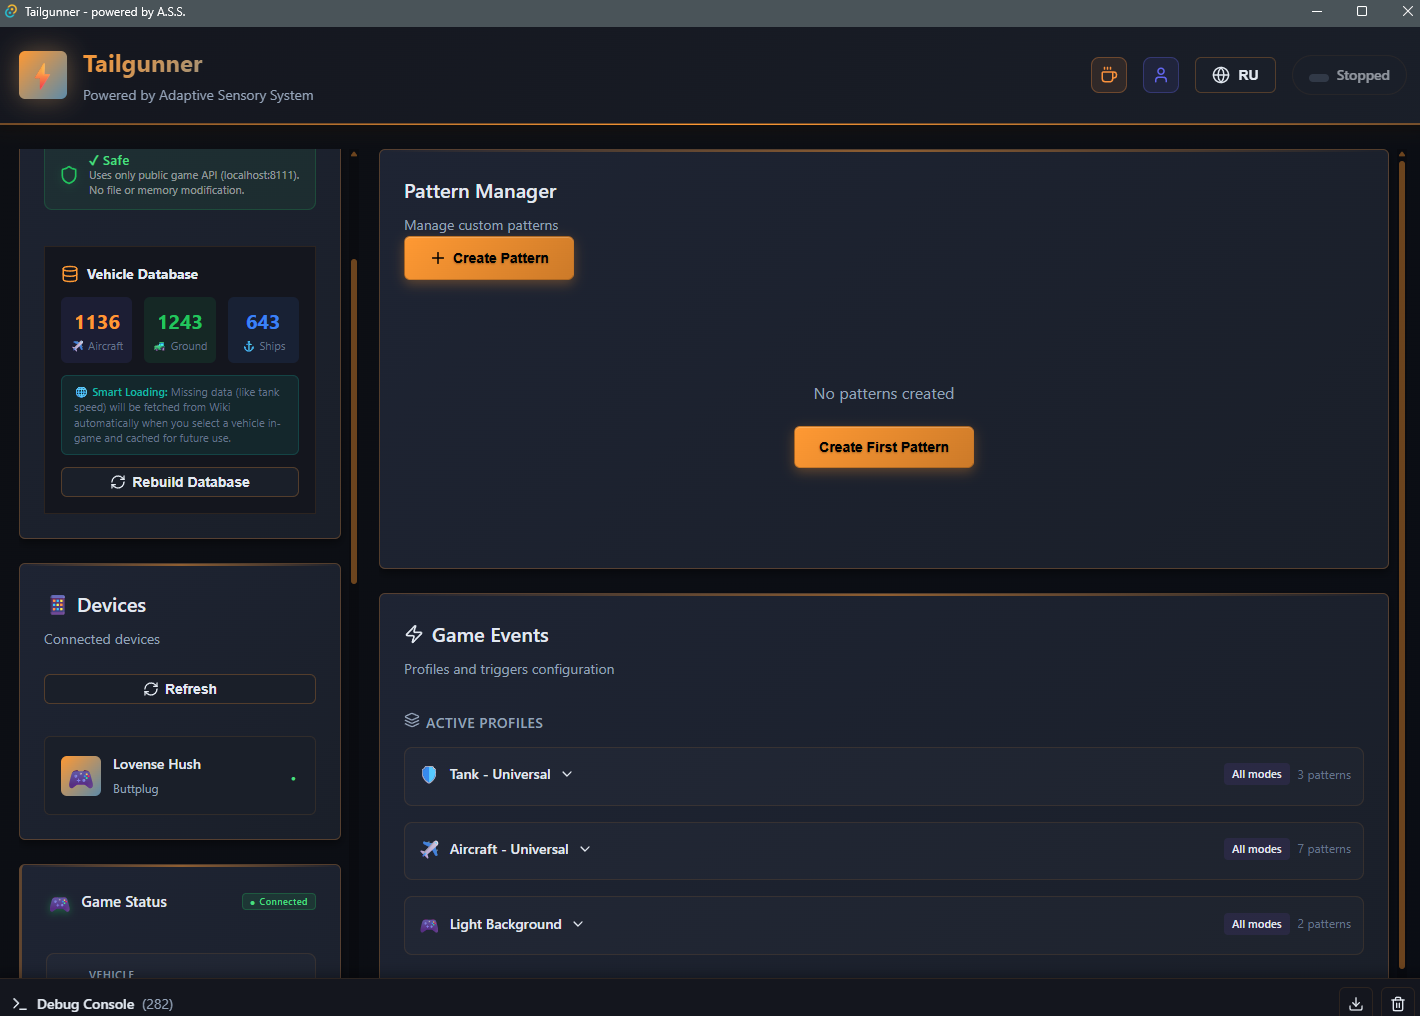1420x1016 pixels.
Task: Click the Smart Loading globe icon
Action: tap(81, 392)
